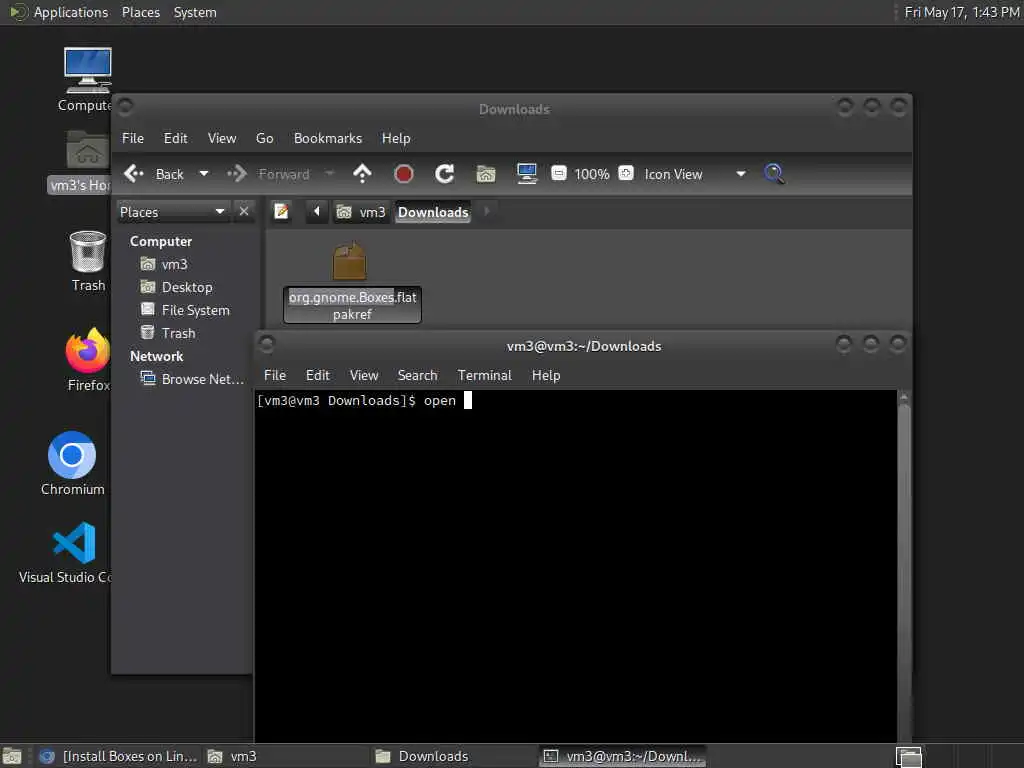Select the Trash desktop icon
Viewport: 1024px width, 768px height.
tap(88, 261)
